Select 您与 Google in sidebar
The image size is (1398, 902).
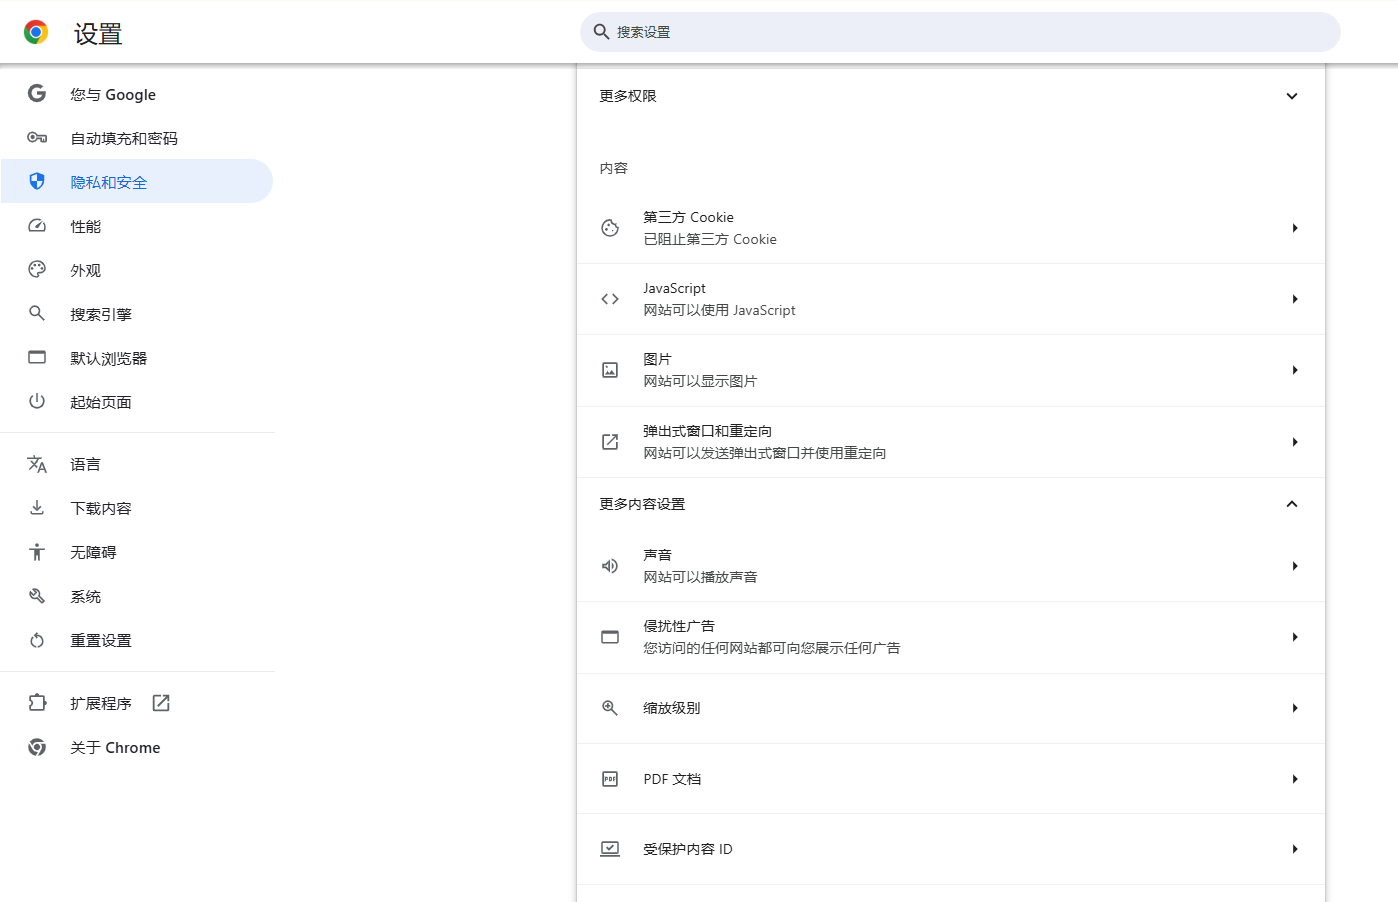137,94
